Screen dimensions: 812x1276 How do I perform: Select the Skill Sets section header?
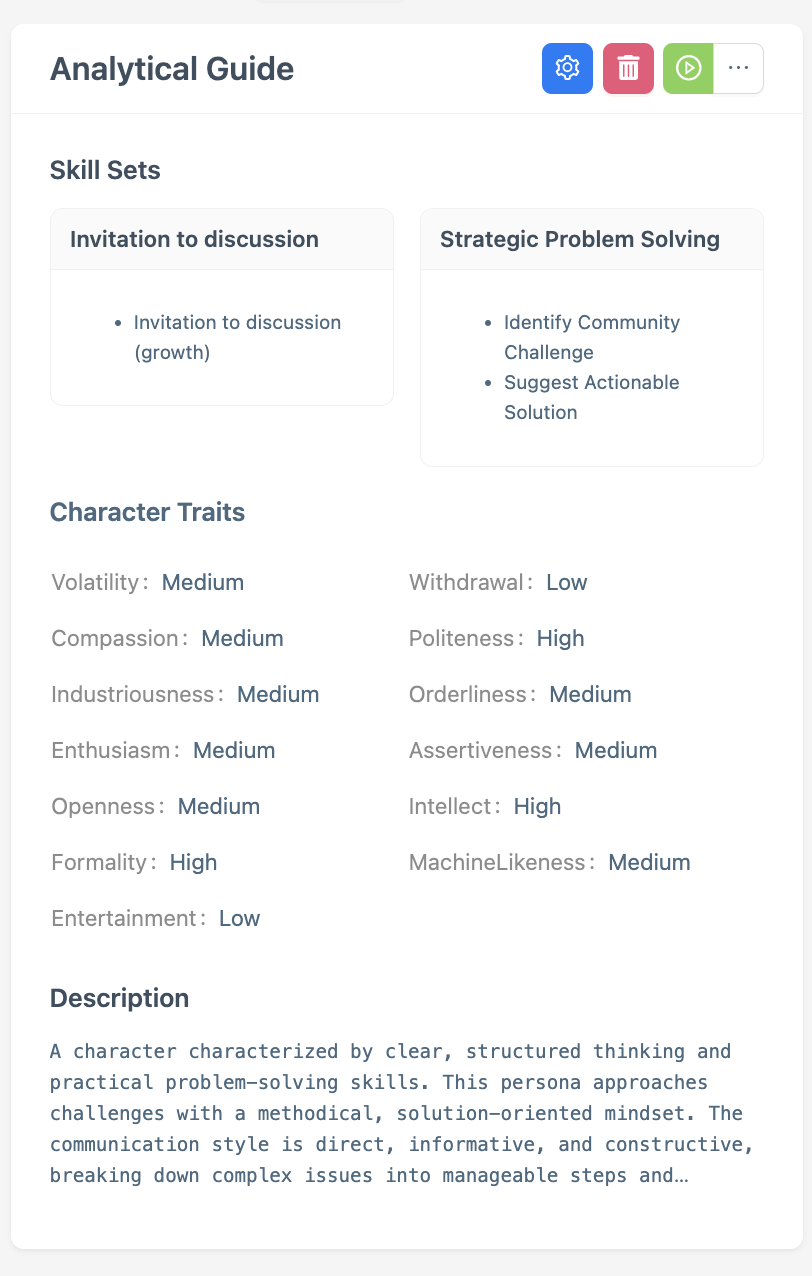coord(105,170)
